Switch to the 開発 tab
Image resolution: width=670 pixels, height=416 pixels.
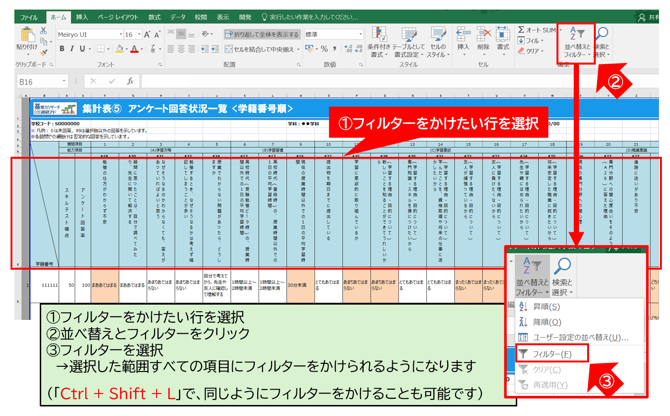(x=245, y=17)
